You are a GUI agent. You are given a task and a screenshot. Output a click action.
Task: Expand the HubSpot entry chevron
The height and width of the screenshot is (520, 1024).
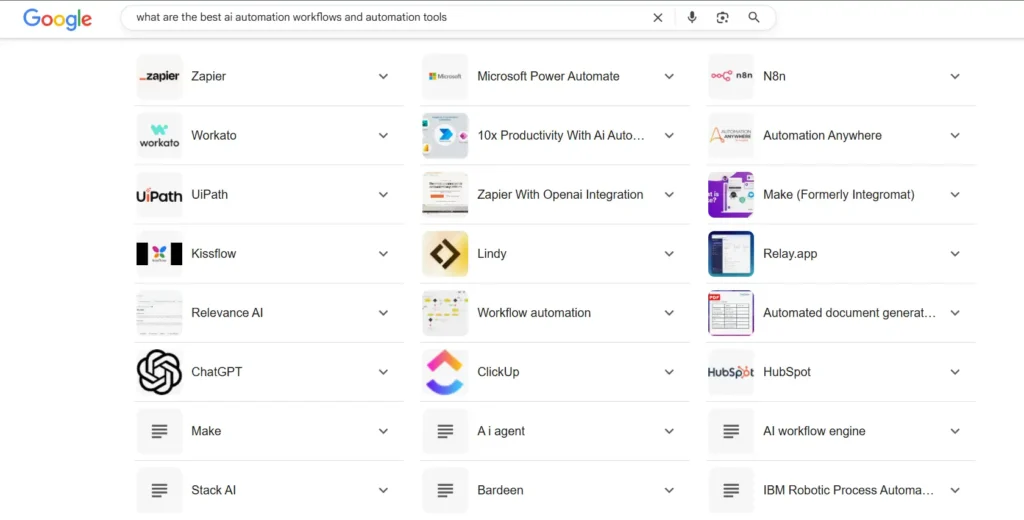point(955,372)
